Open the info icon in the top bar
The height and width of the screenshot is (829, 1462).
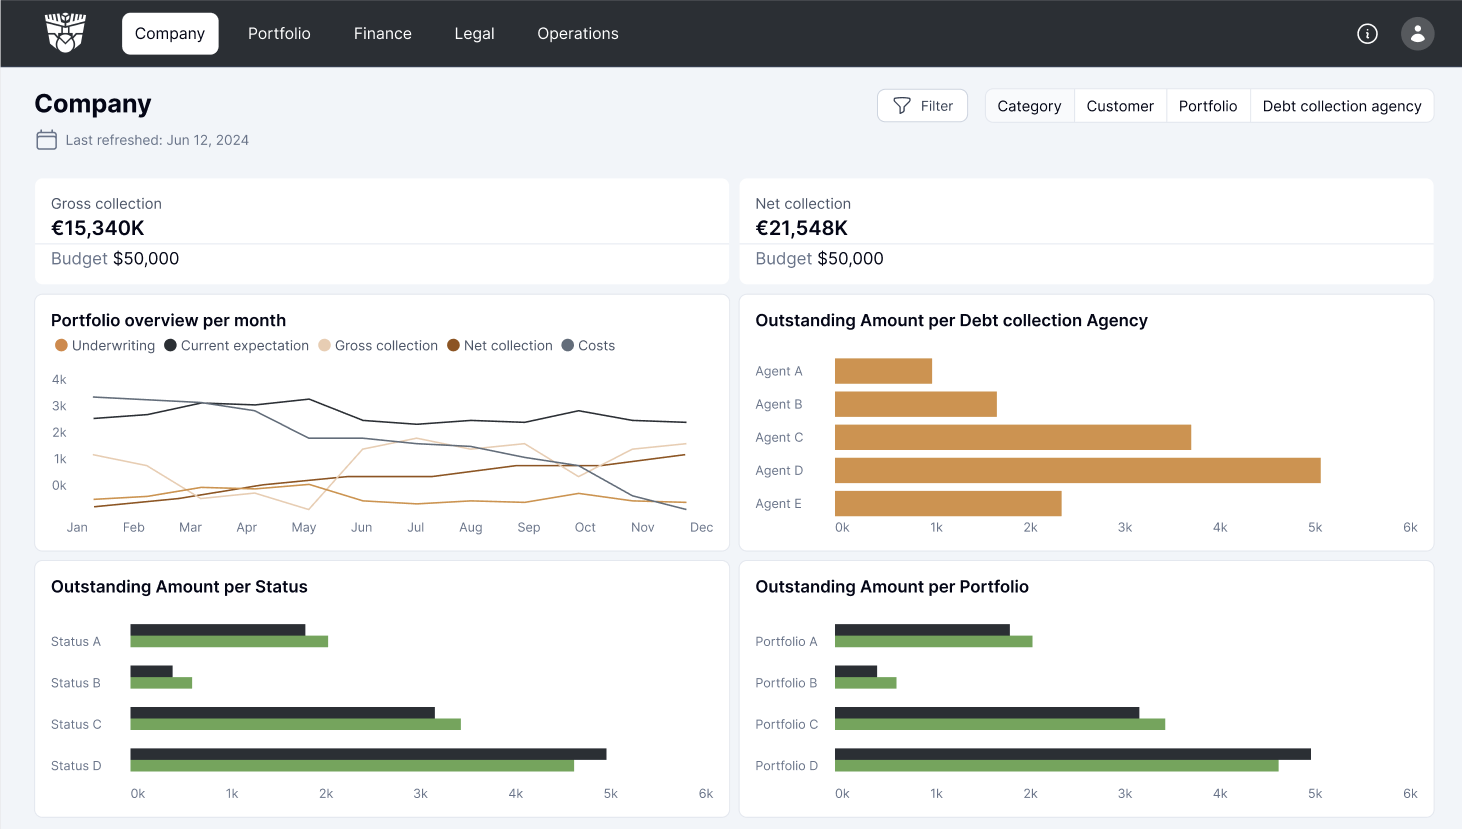[x=1367, y=34]
